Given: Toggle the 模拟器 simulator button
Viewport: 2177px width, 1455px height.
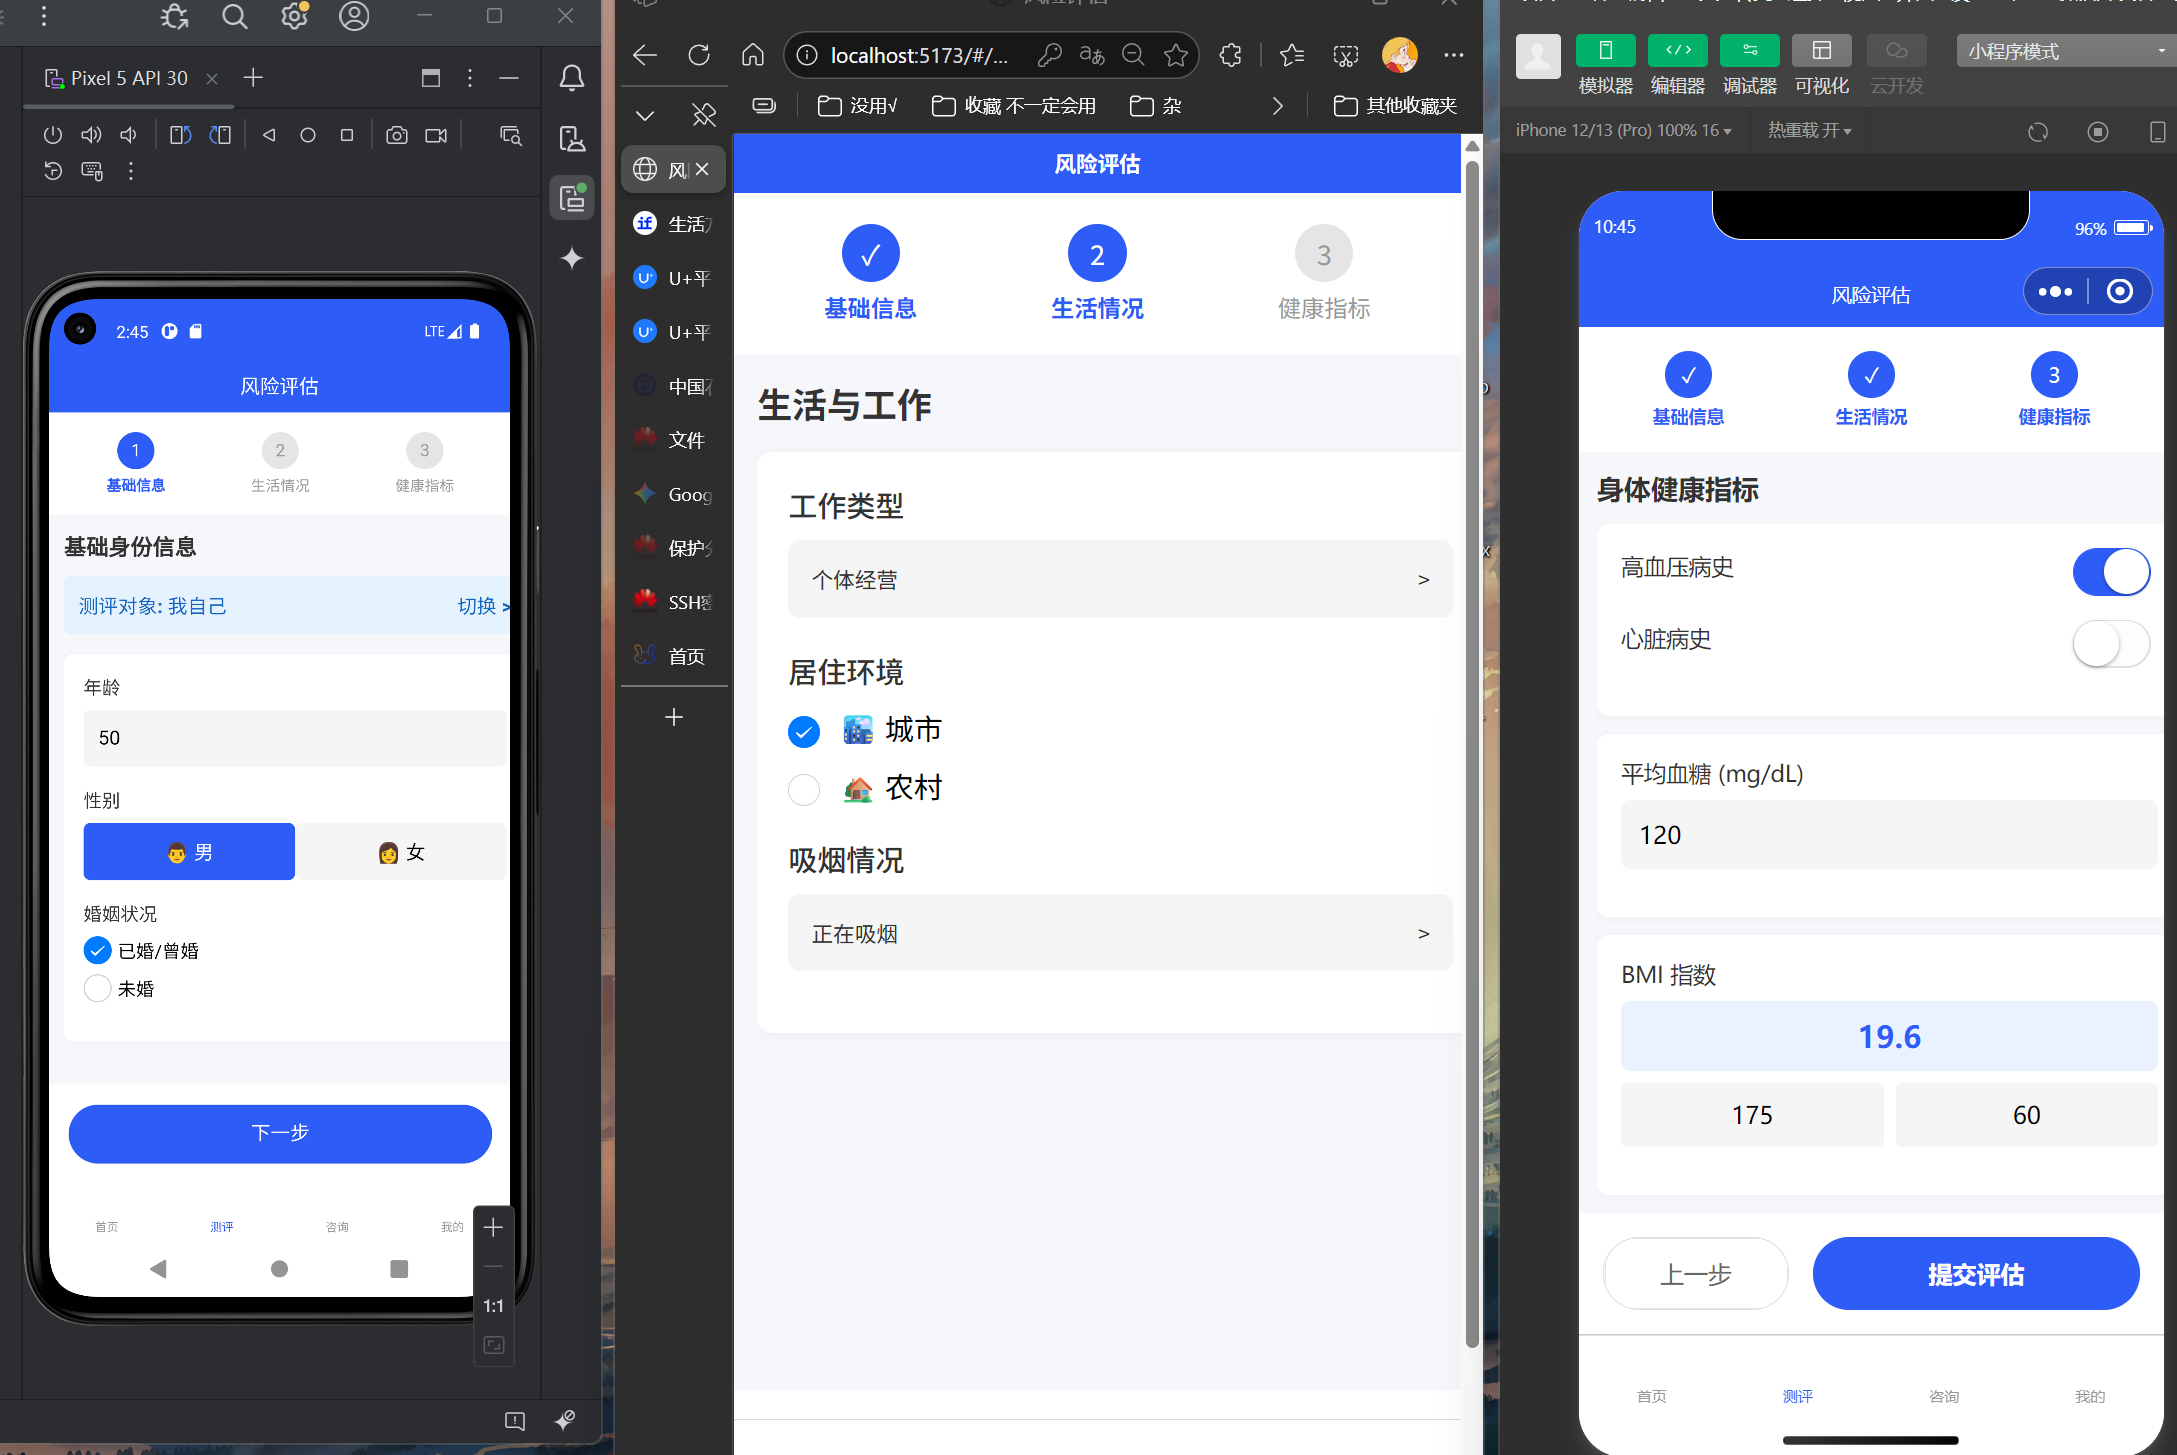Looking at the screenshot, I should [x=1605, y=51].
